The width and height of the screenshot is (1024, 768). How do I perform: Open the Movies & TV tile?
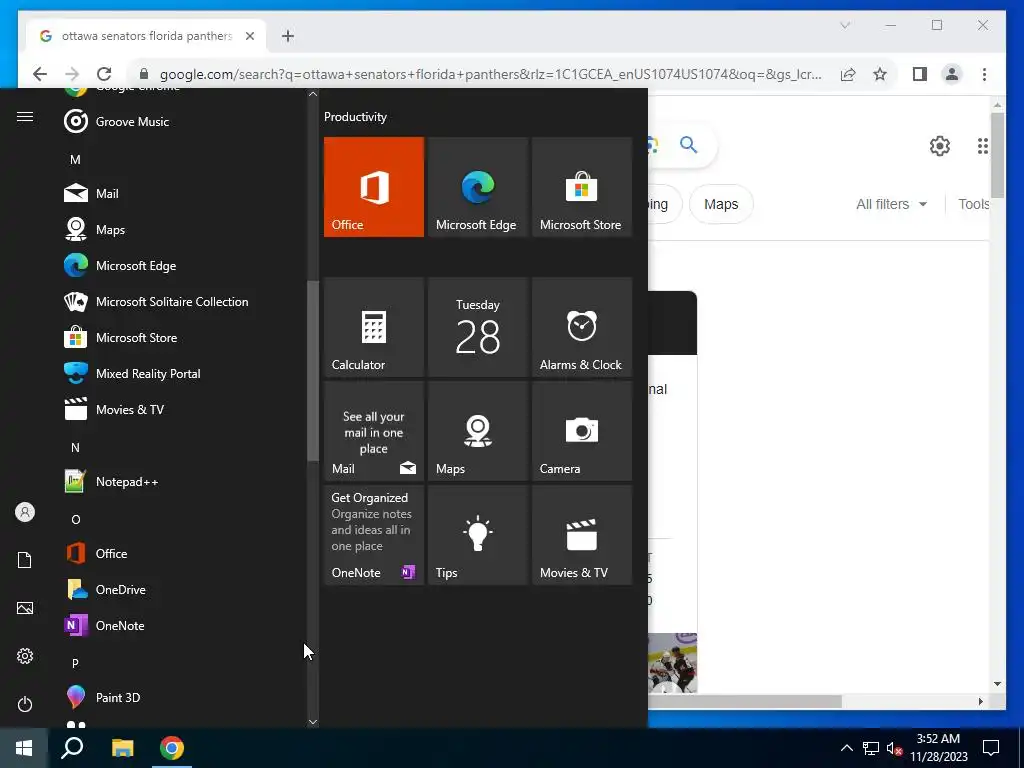click(582, 535)
